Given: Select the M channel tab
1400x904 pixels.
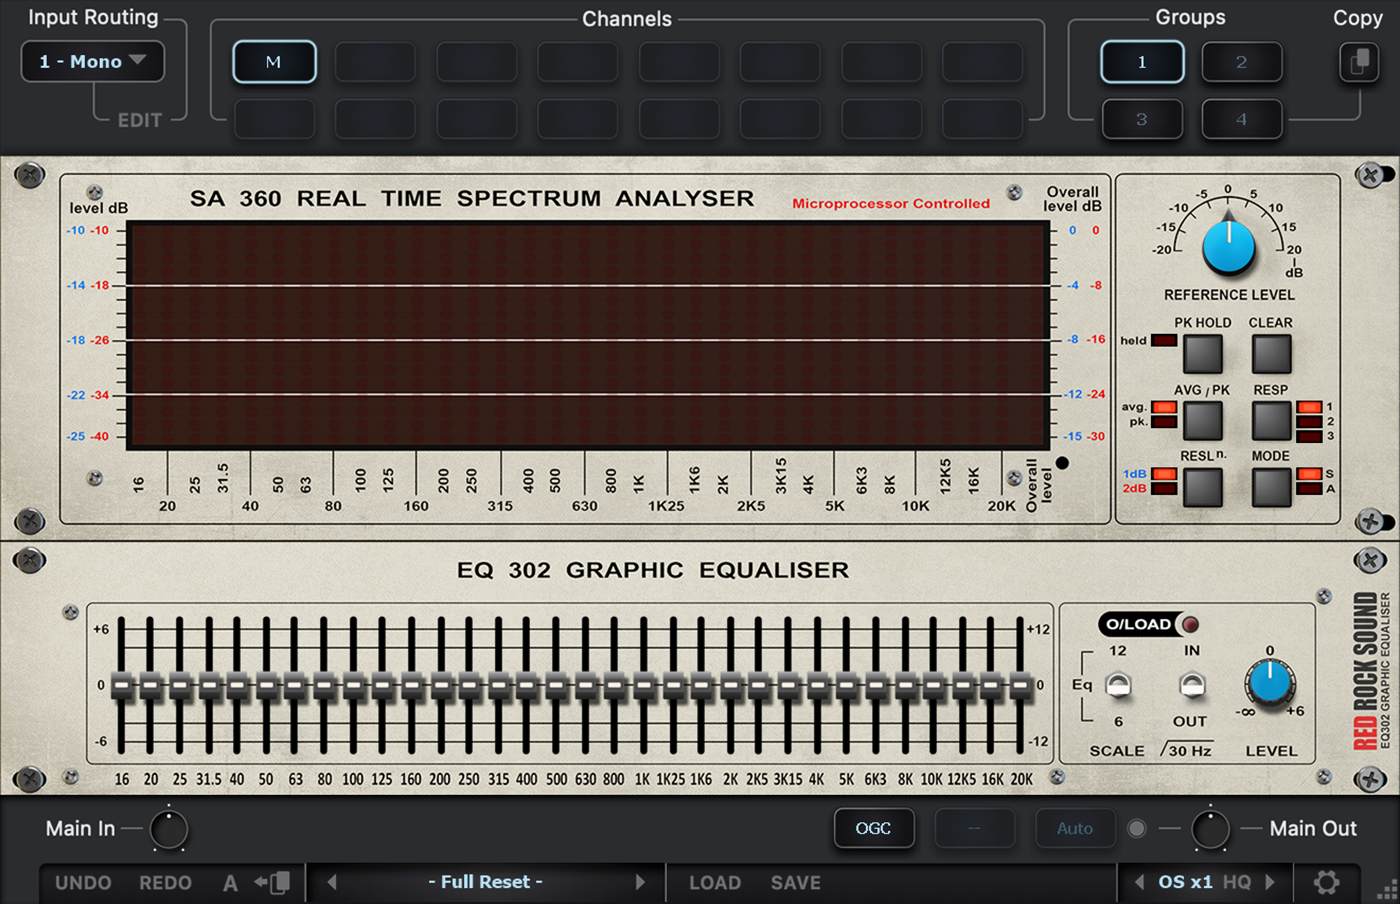Looking at the screenshot, I should coord(274,62).
